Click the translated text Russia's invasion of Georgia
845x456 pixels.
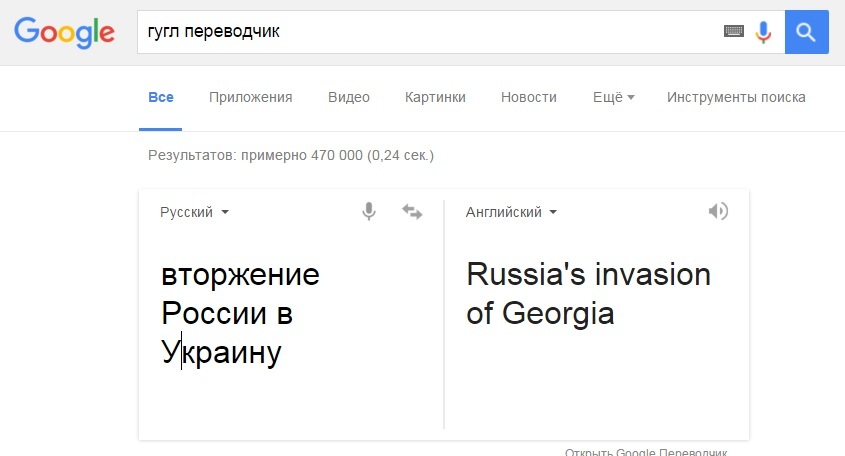tap(588, 294)
